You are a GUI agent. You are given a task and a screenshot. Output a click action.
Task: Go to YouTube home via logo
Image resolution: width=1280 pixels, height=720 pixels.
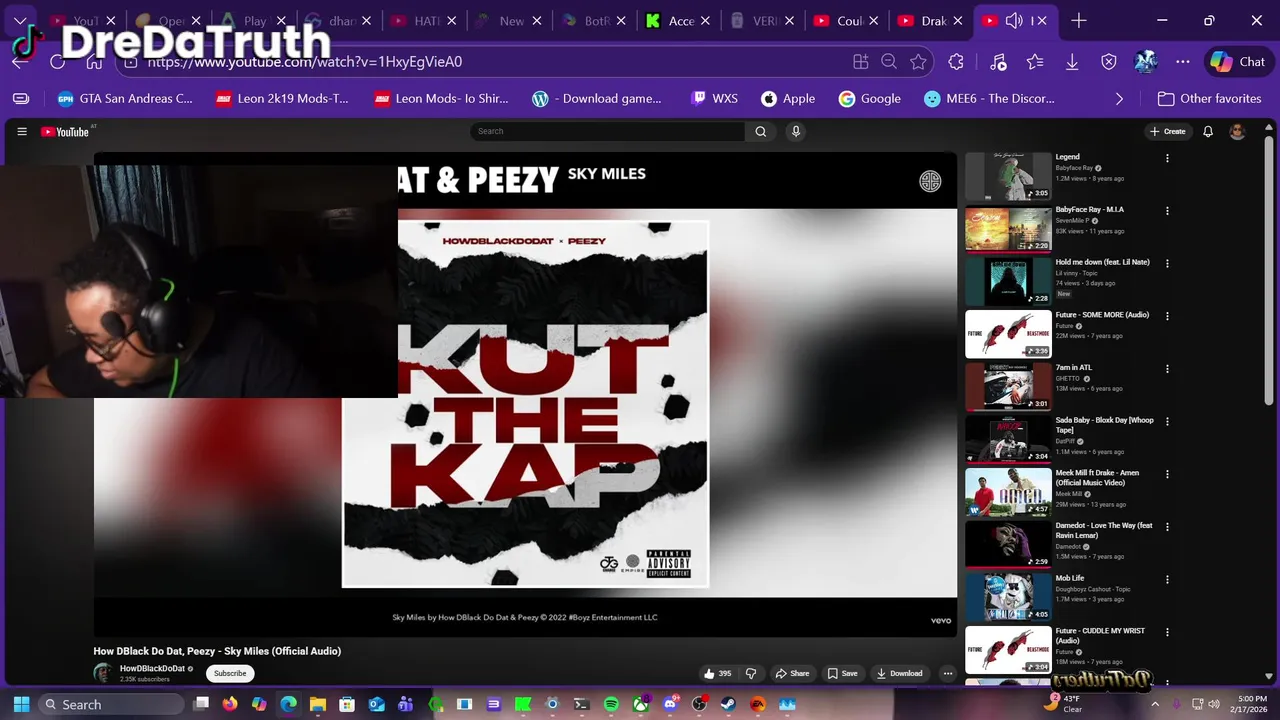pyautogui.click(x=65, y=132)
